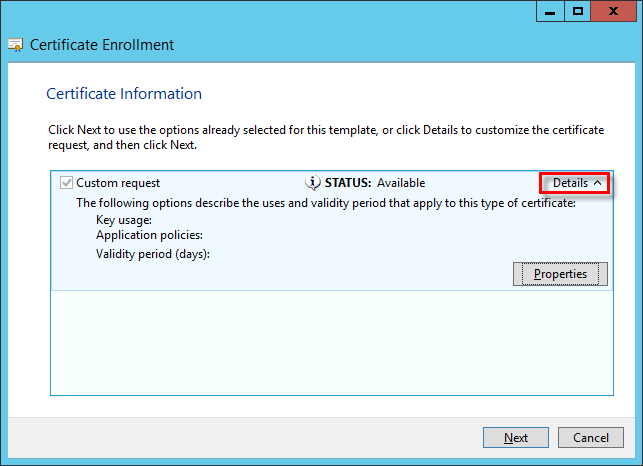Screen dimensions: 643x466
Task: Click the Application policies label
Action: click(149, 236)
